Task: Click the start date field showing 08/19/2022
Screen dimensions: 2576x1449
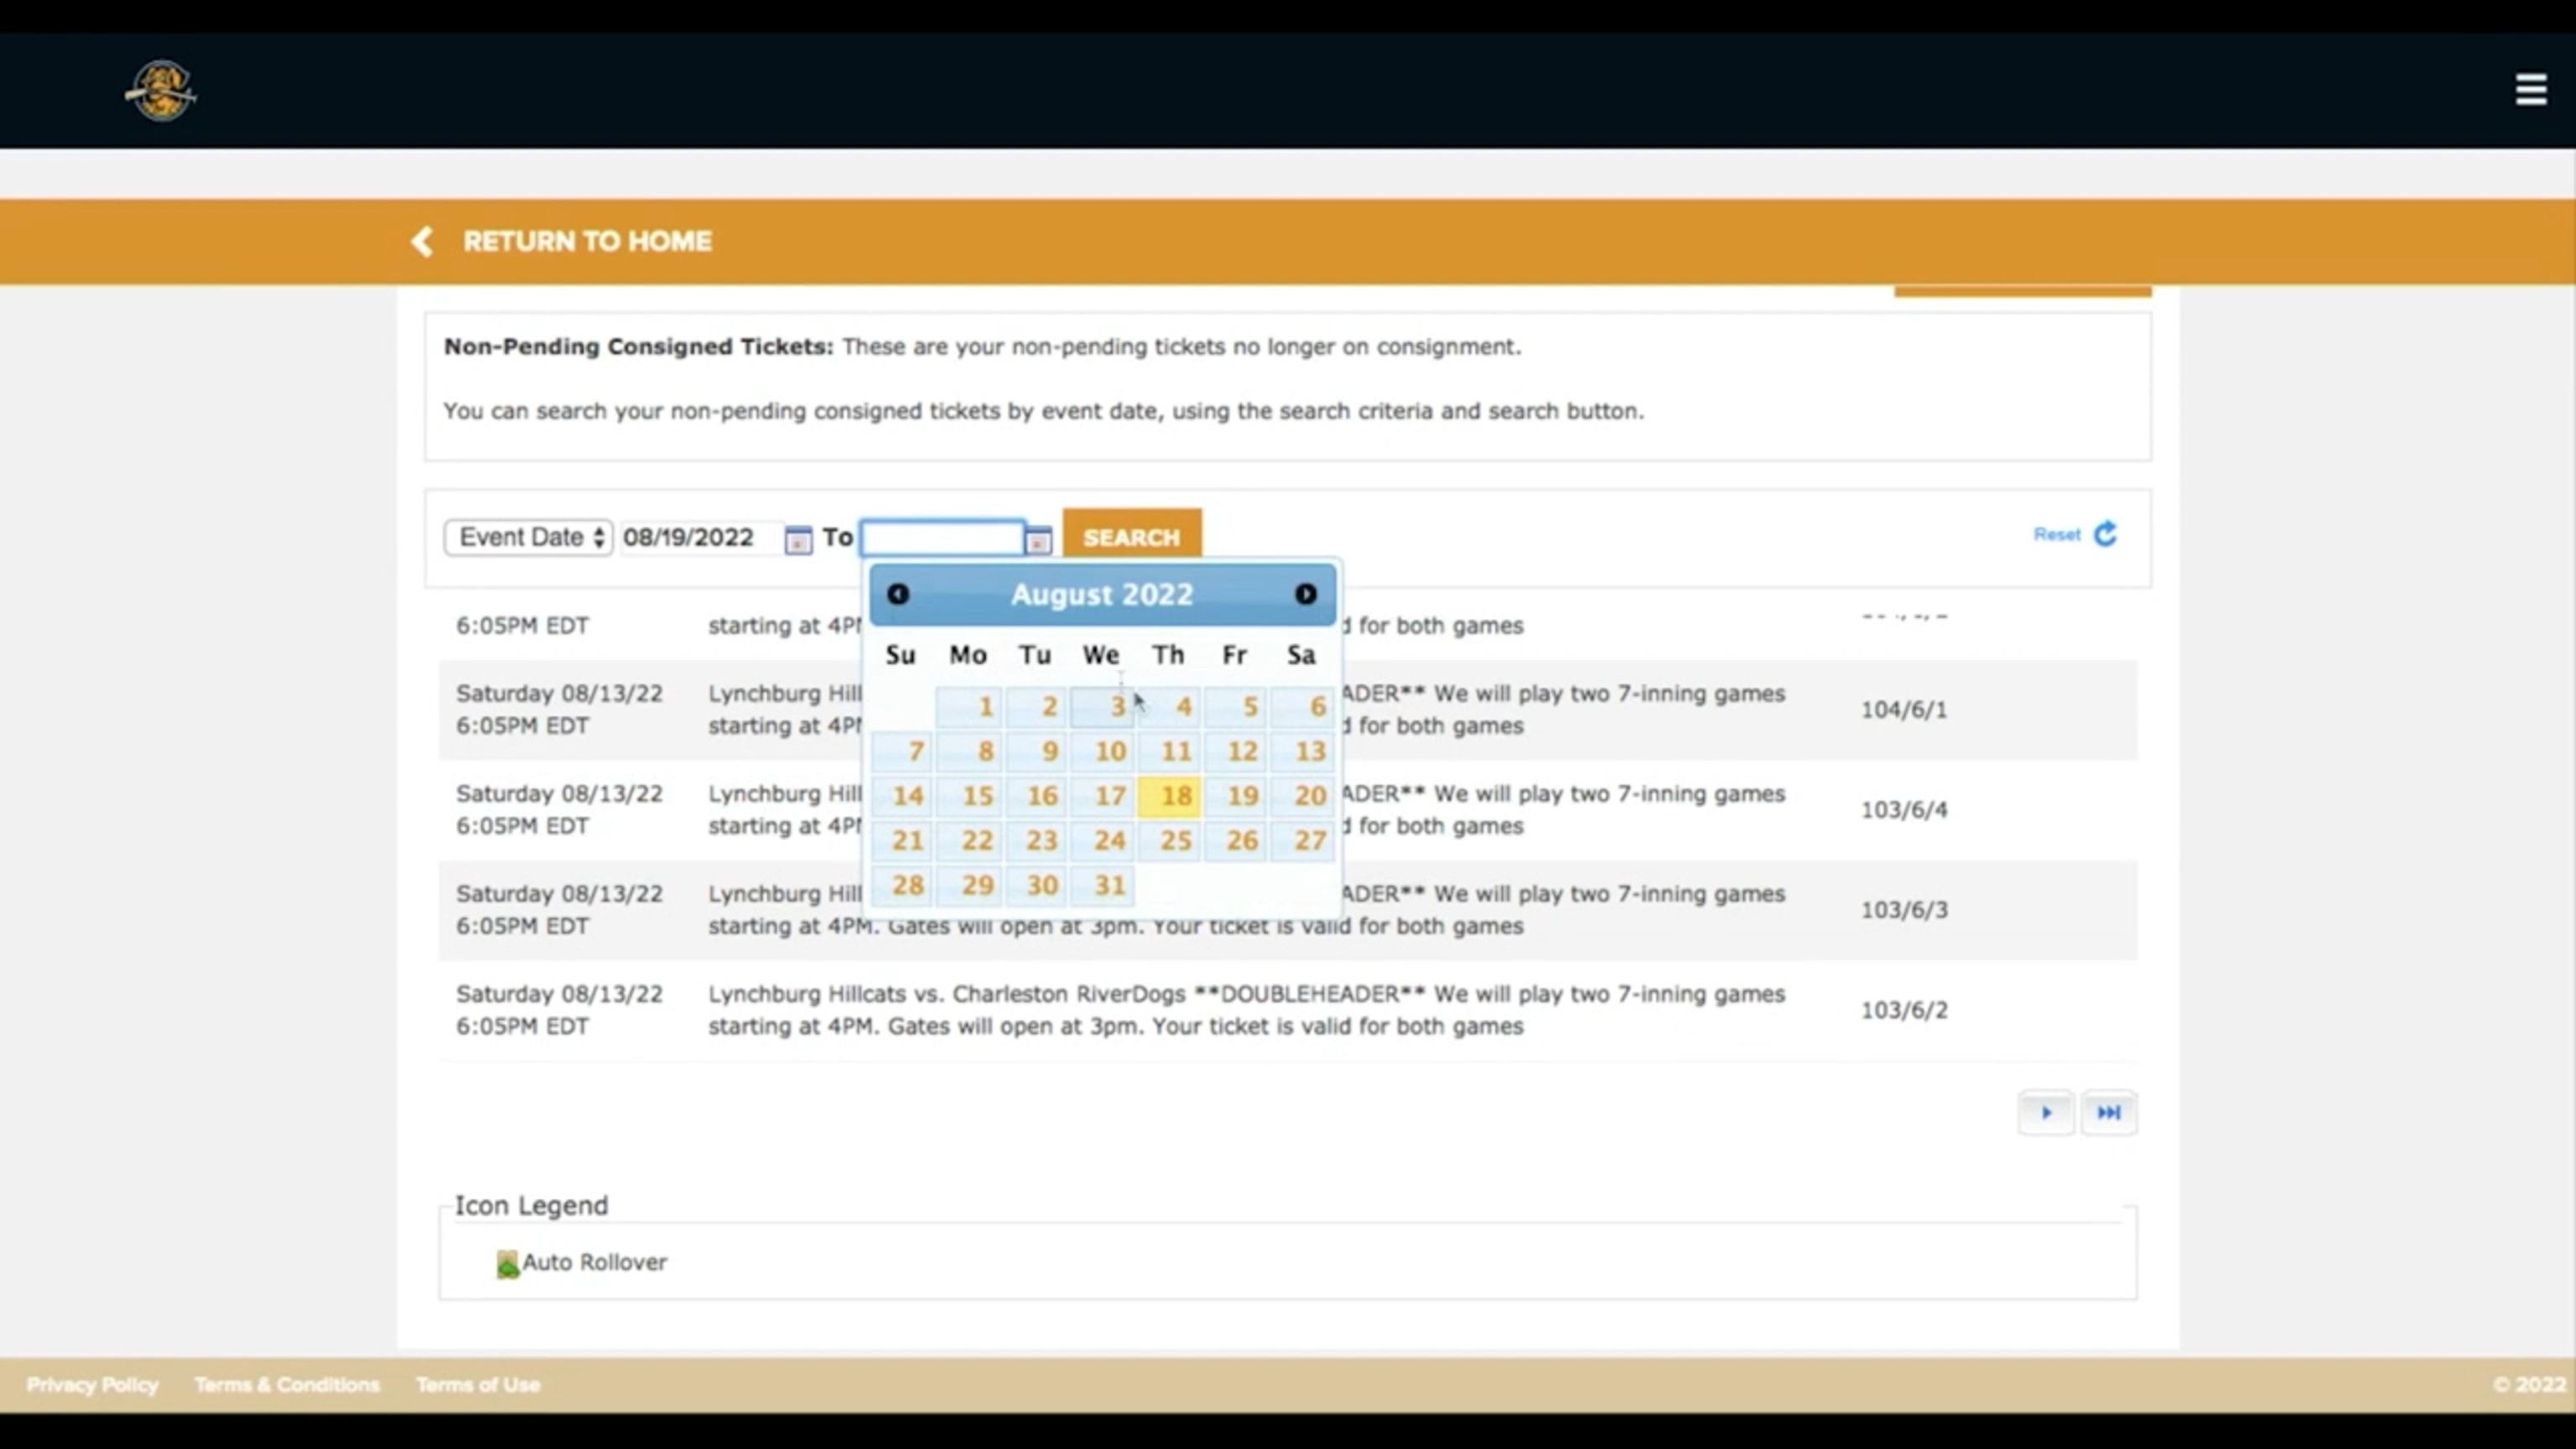Action: pyautogui.click(x=700, y=538)
